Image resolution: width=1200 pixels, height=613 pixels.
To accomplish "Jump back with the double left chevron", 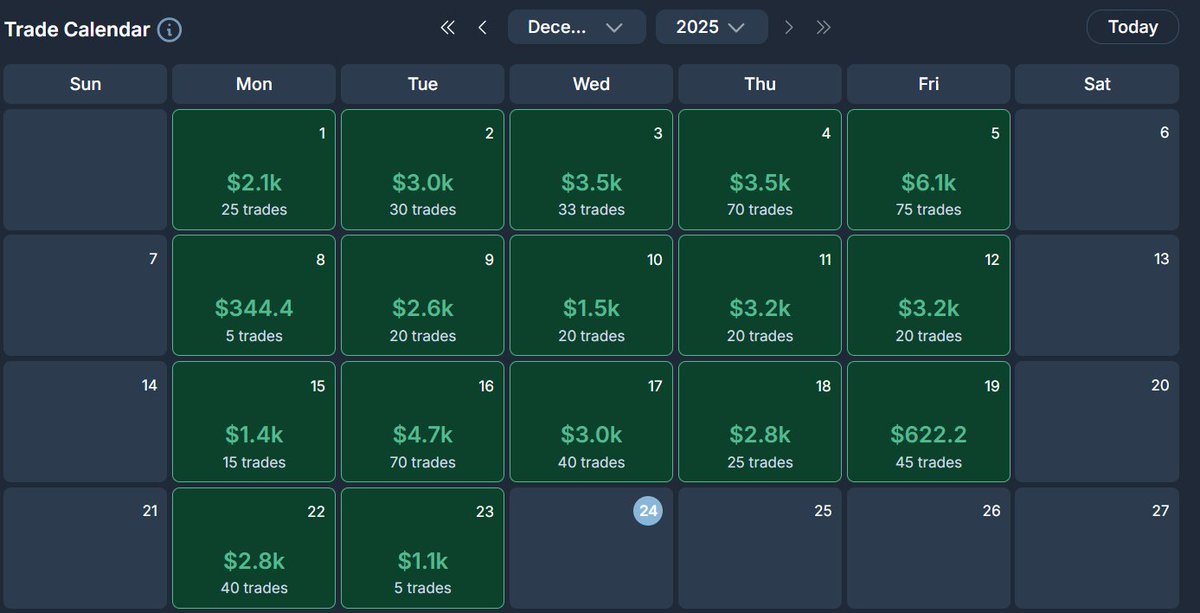I will point(448,28).
